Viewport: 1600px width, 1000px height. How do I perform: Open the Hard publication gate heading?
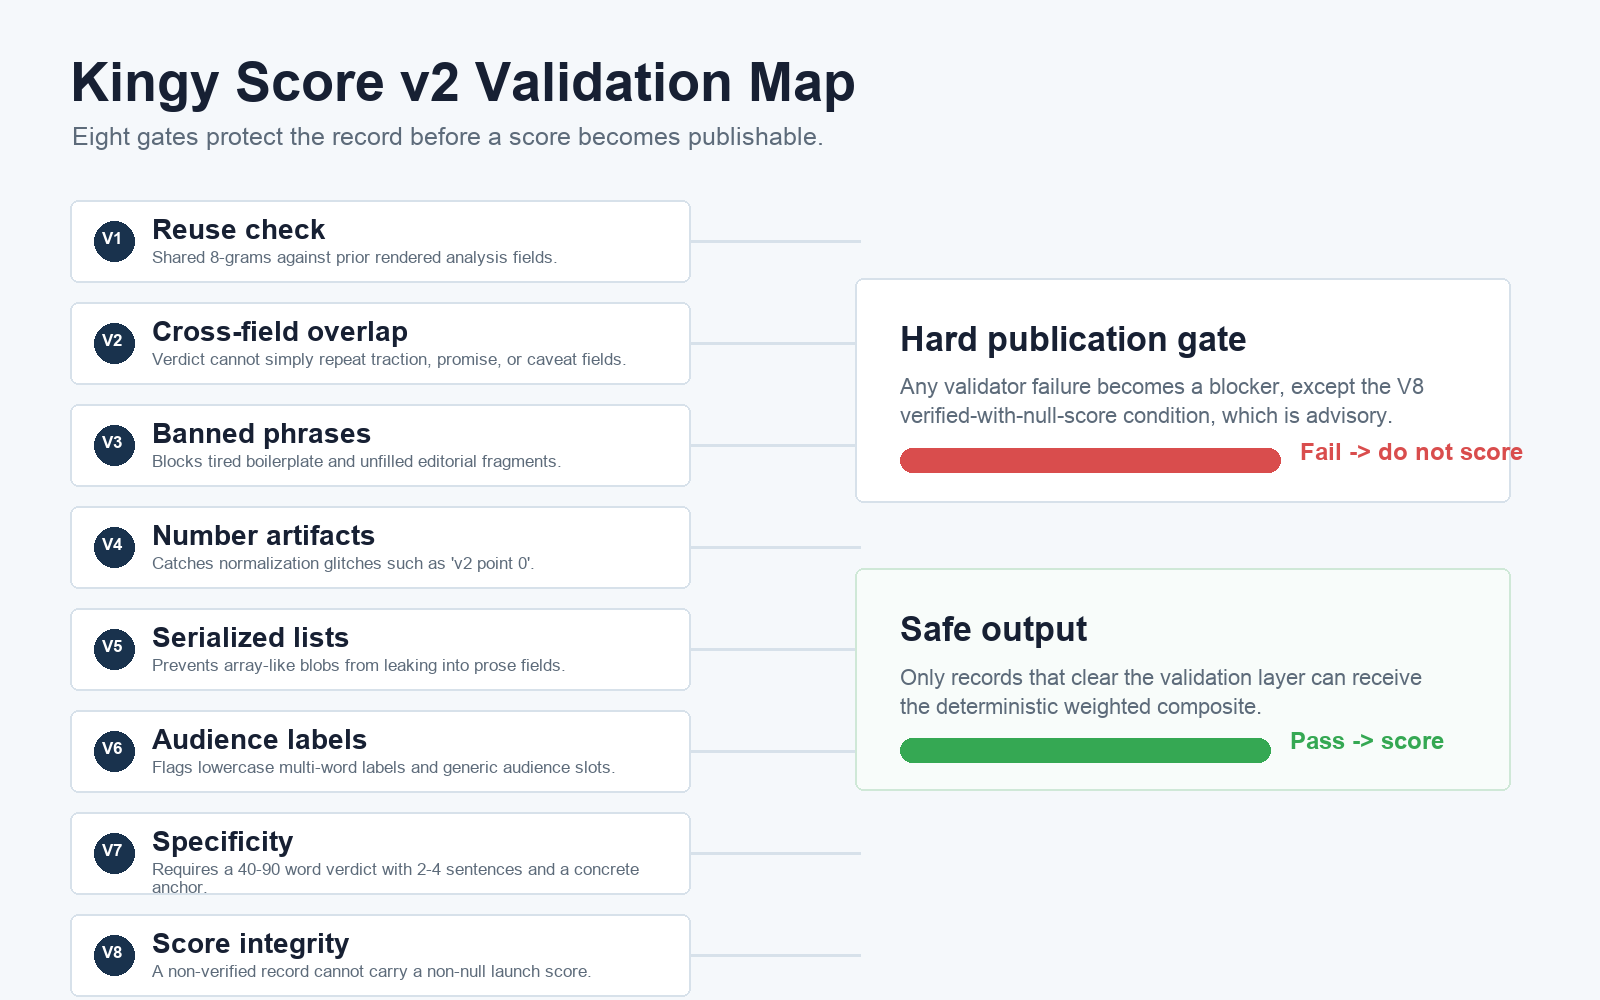[x=1073, y=340]
